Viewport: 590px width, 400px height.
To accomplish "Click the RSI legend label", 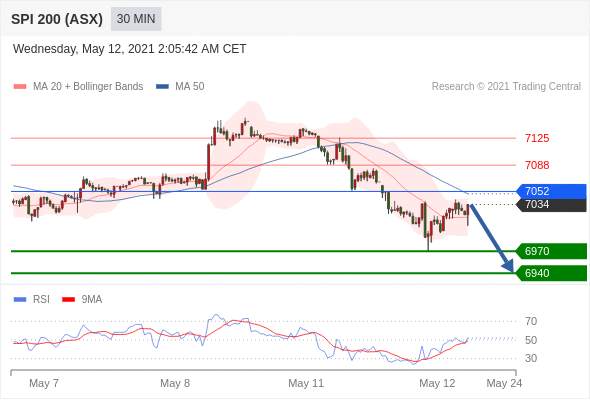I will [x=41, y=300].
